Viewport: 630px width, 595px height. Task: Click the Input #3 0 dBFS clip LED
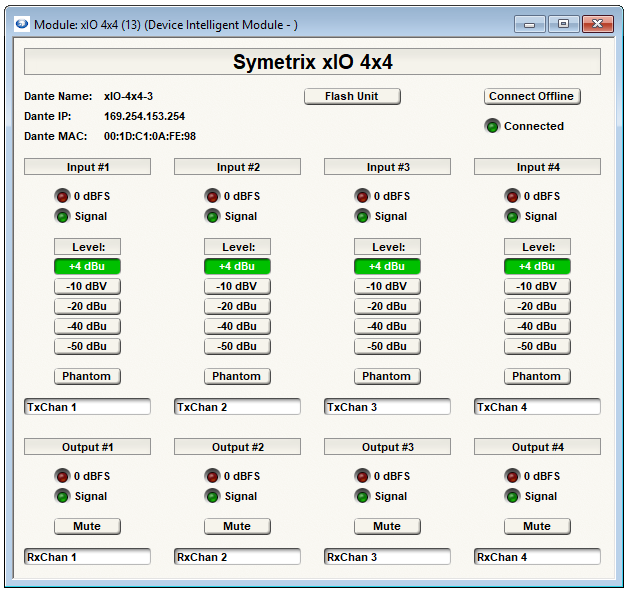point(362,196)
